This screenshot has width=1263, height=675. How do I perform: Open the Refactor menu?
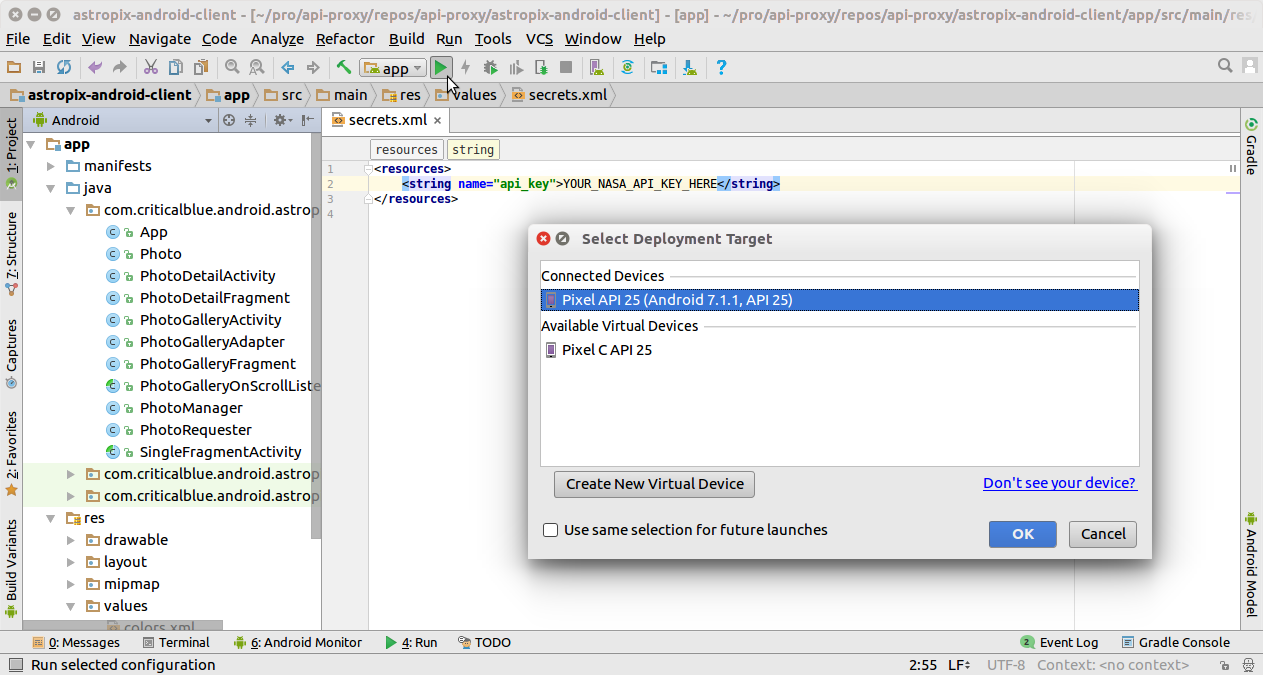[x=345, y=39]
